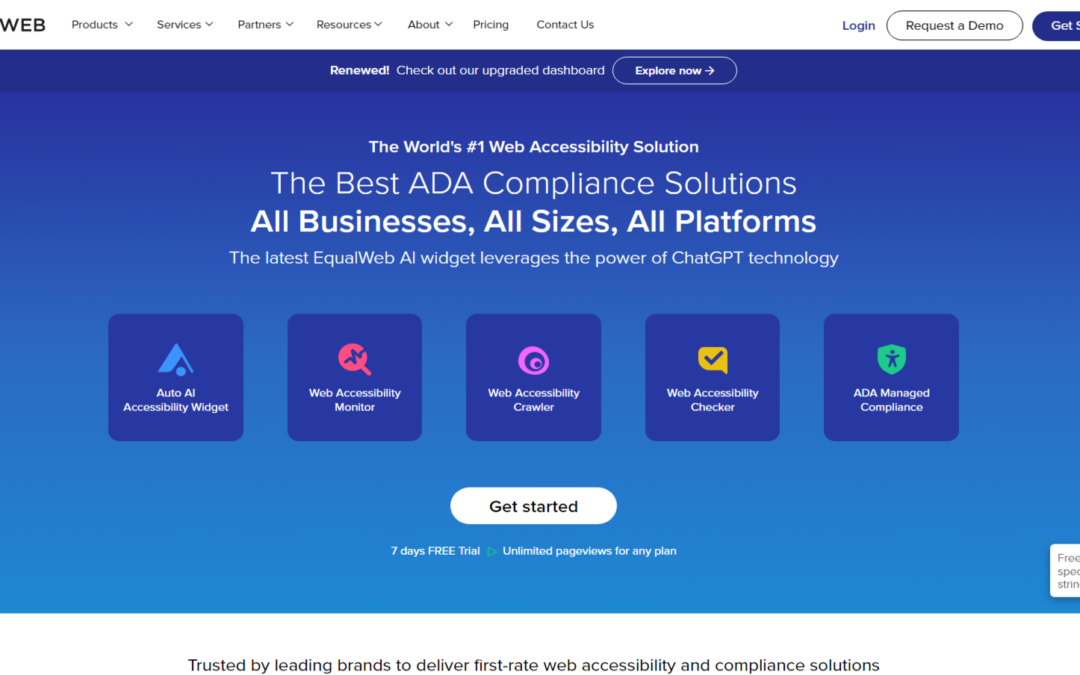Expand the Products dropdown chevron

[129, 24]
